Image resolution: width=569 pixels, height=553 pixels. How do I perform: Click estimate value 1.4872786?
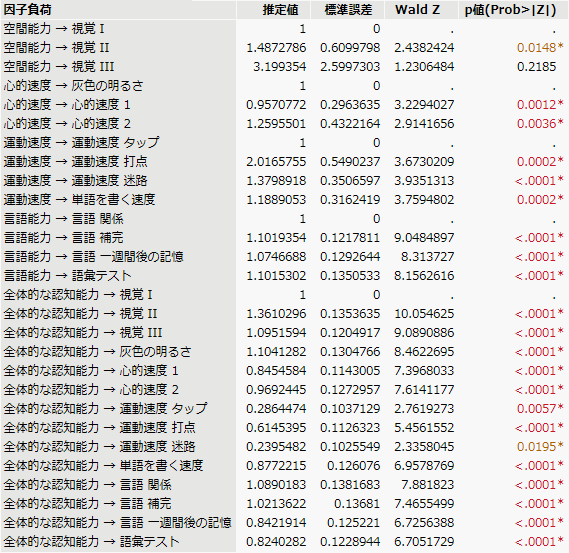[276, 48]
